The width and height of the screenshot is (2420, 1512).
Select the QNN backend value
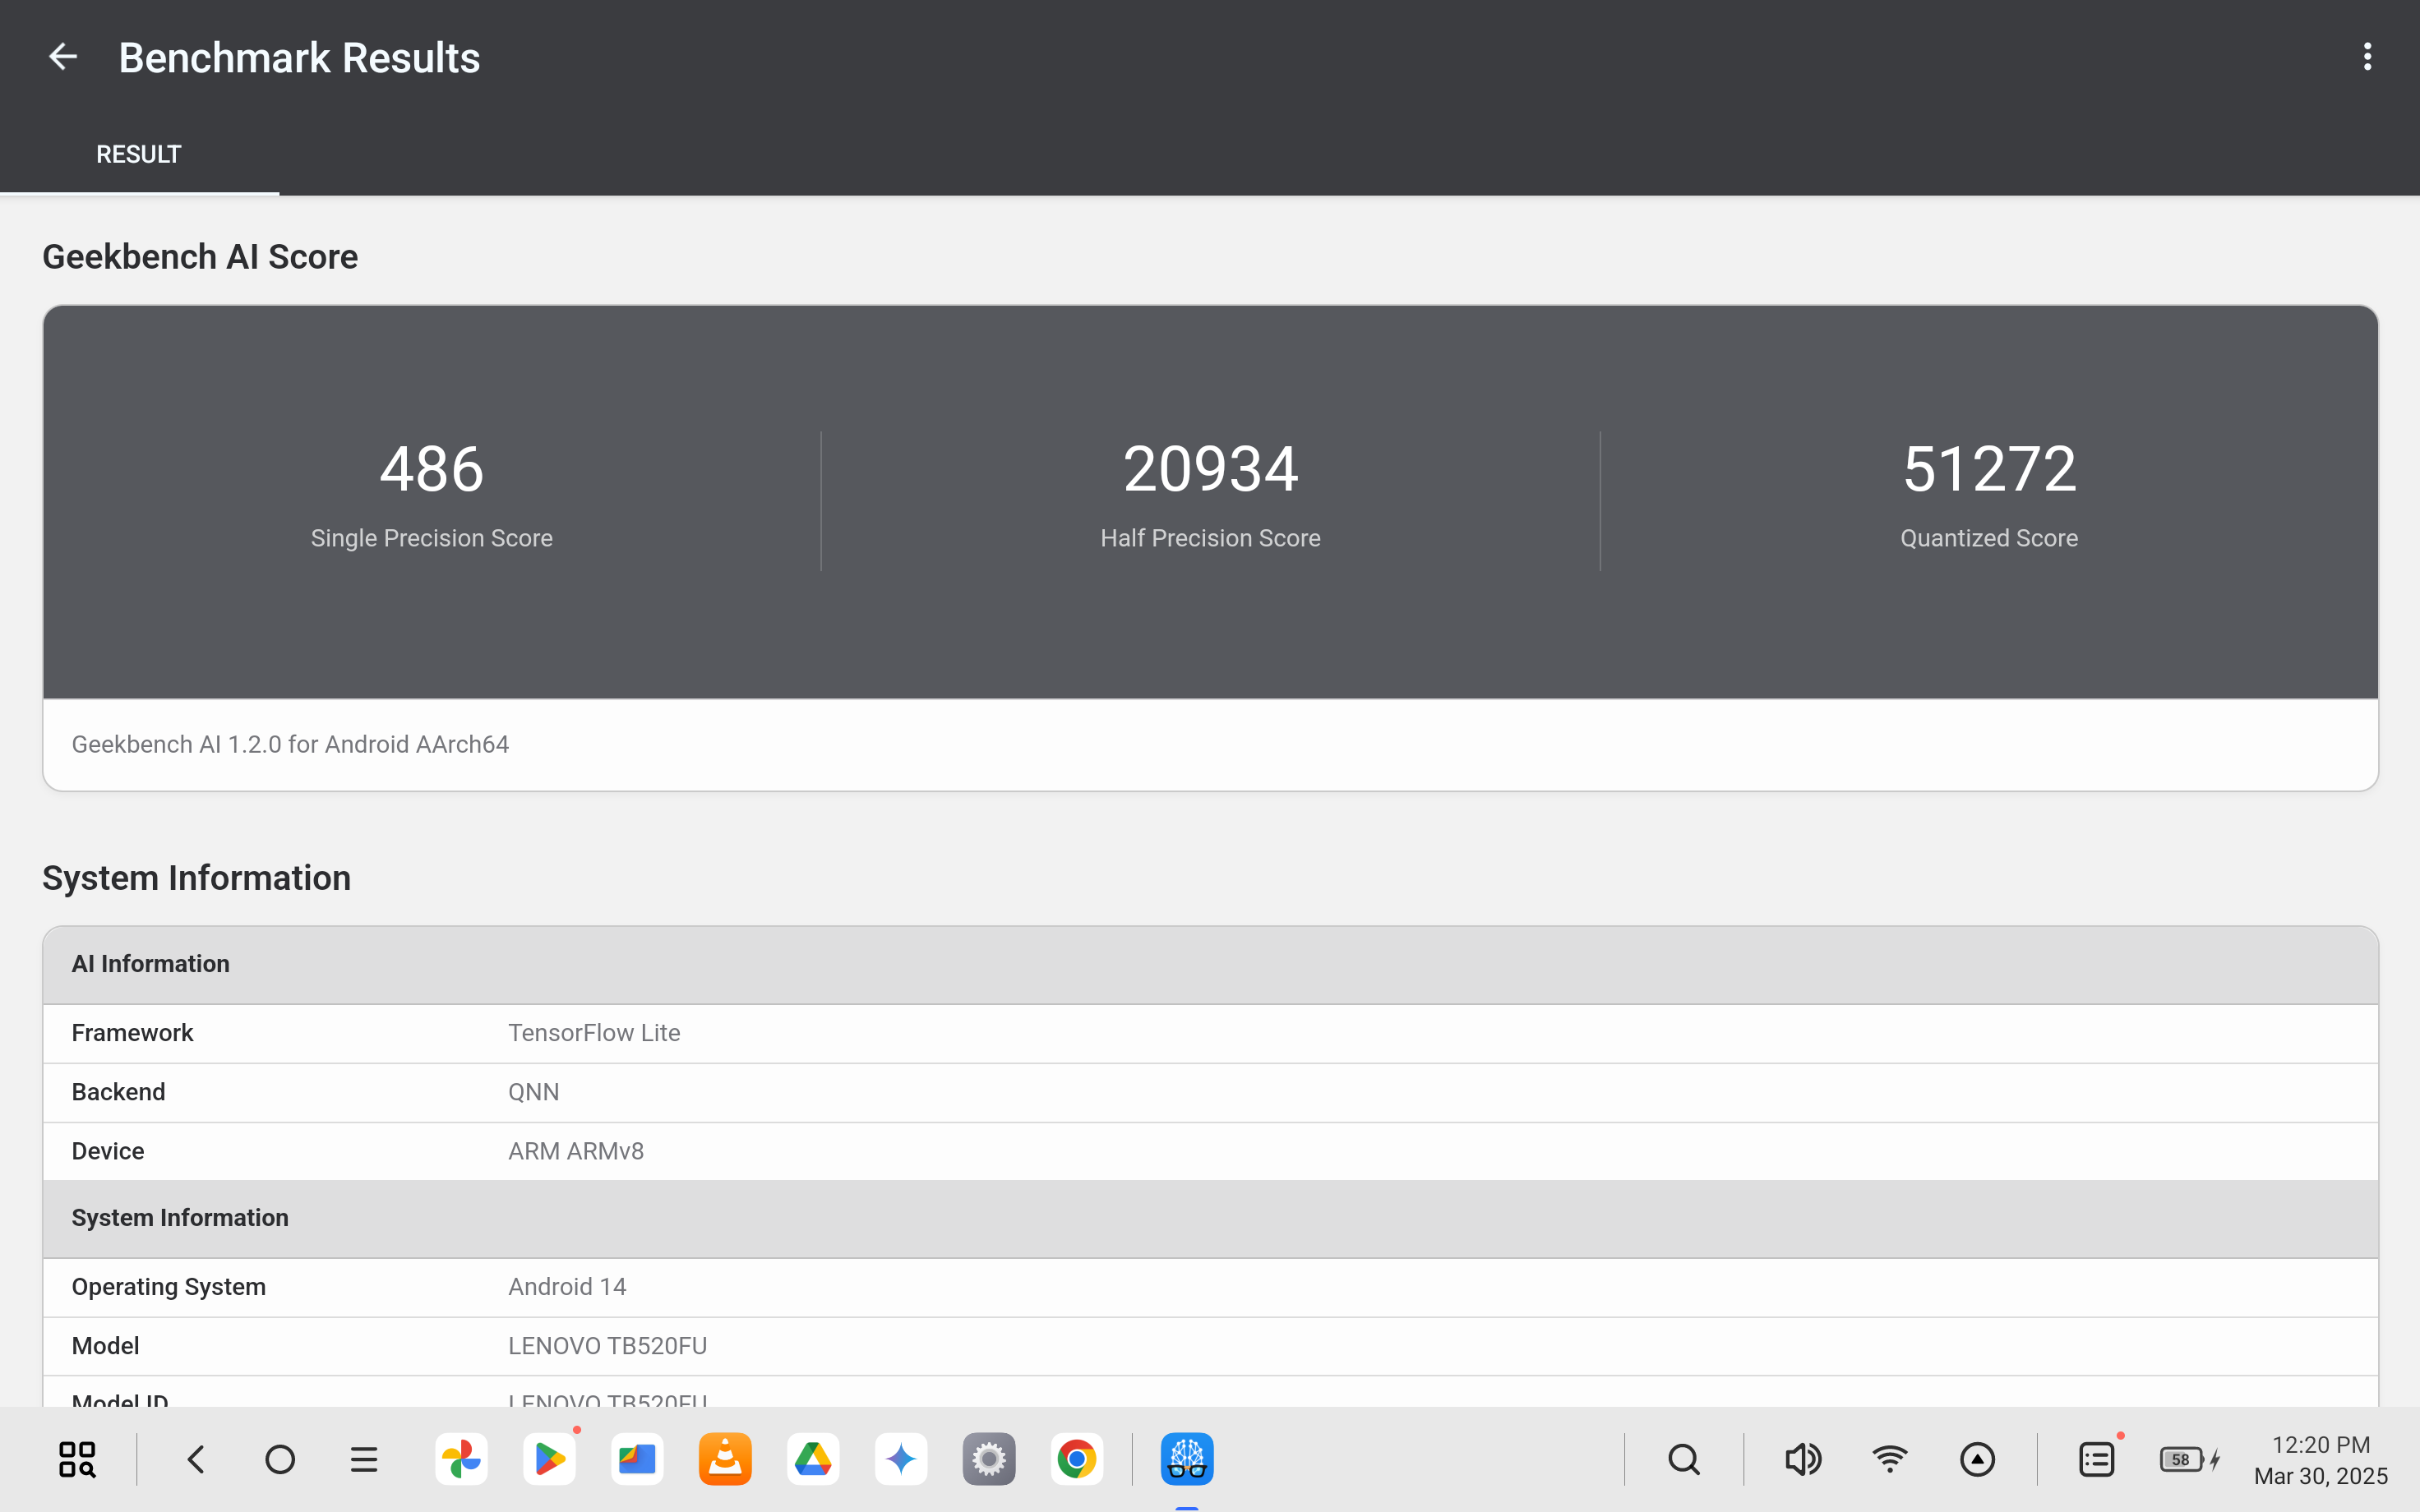point(533,1091)
